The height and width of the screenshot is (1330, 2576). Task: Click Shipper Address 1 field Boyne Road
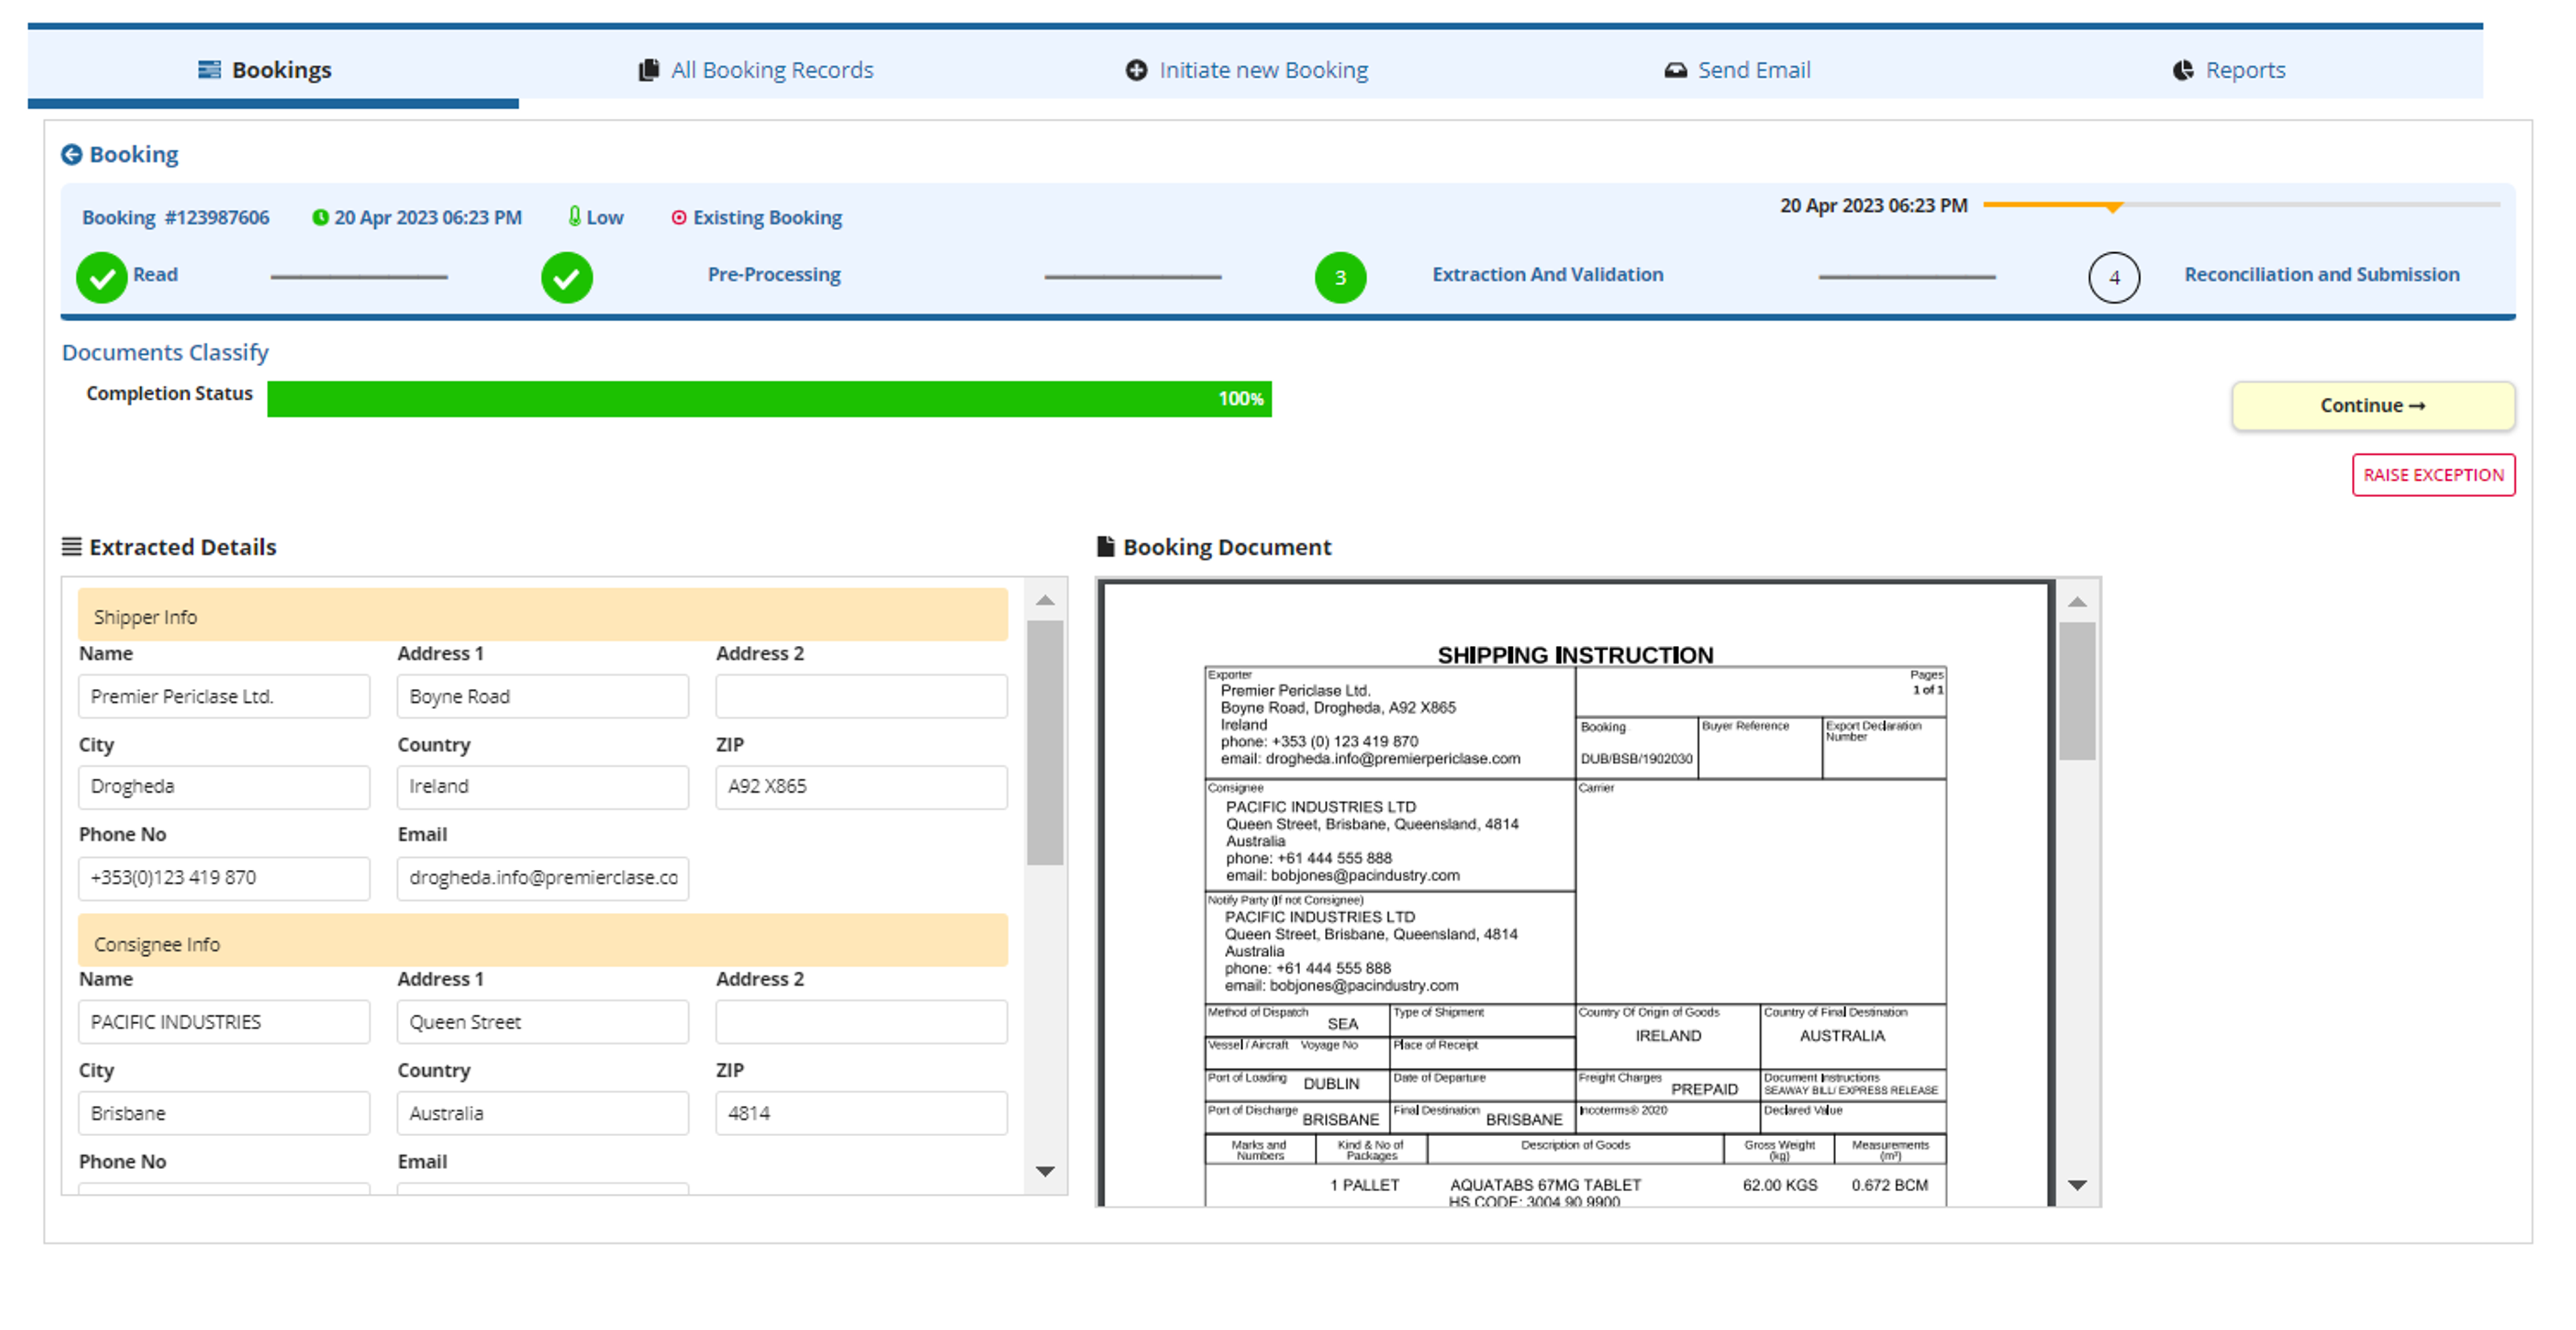[543, 696]
